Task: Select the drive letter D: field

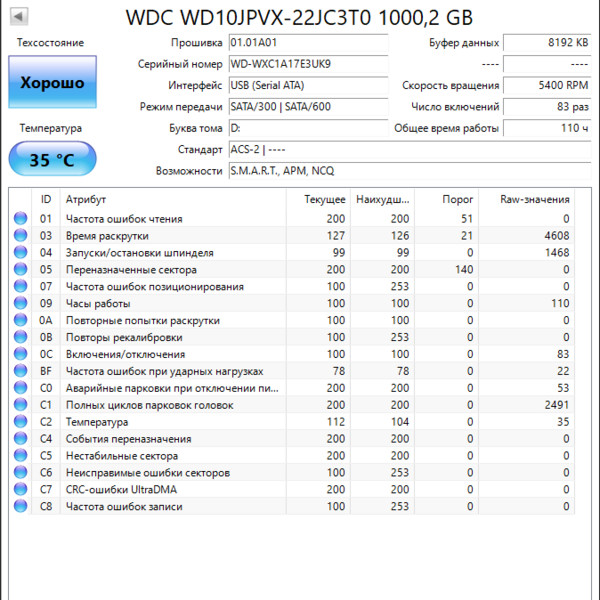Action: pos(308,128)
